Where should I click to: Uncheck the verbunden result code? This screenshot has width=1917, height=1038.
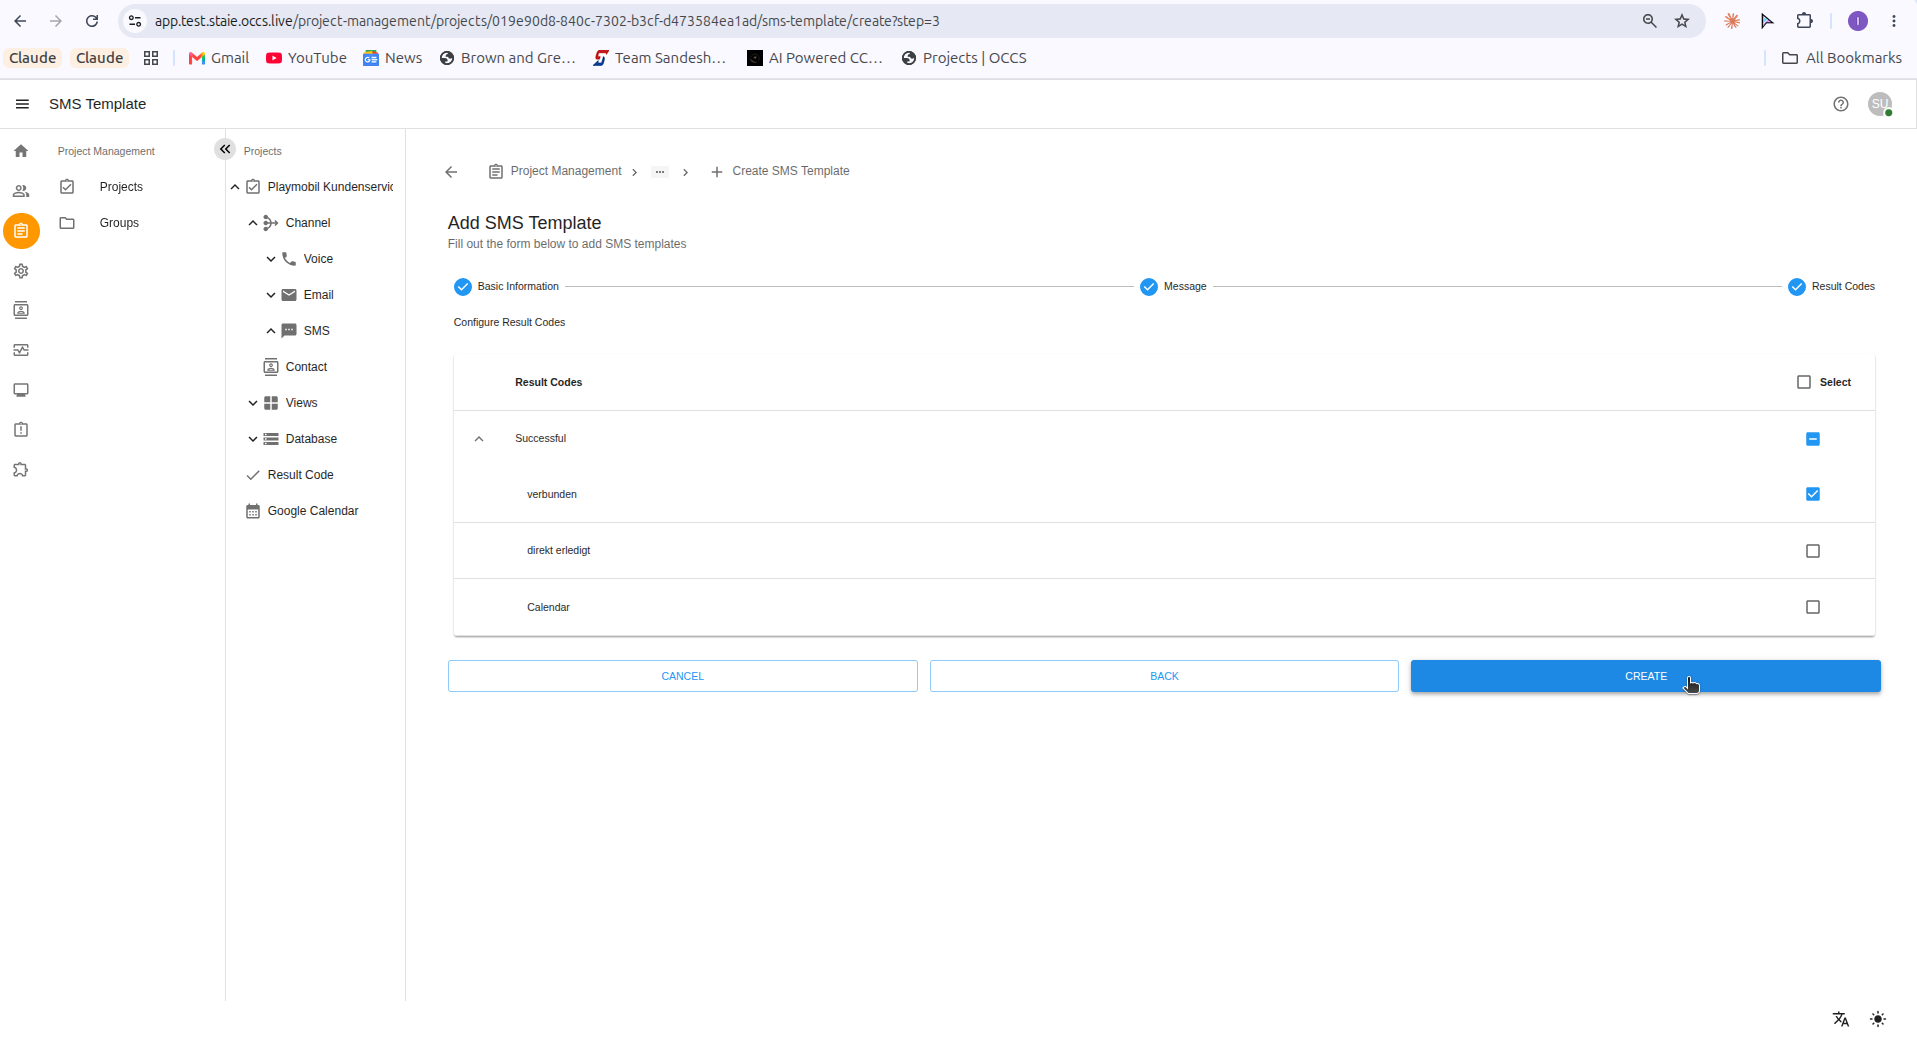pos(1813,494)
